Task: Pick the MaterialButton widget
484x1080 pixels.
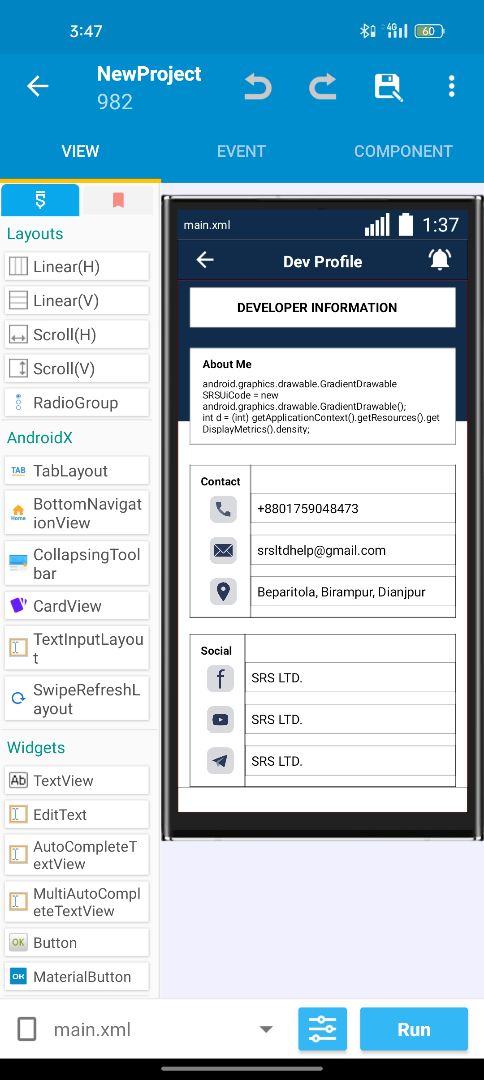Action: [x=76, y=976]
